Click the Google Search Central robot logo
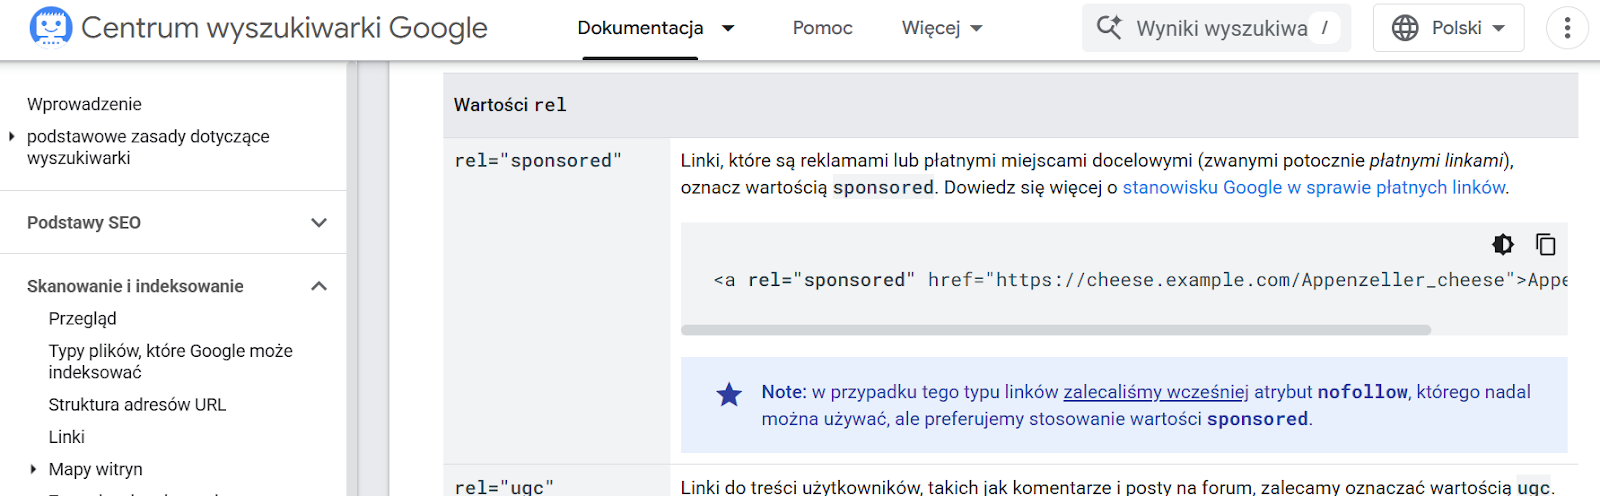1600x496 pixels. [51, 27]
